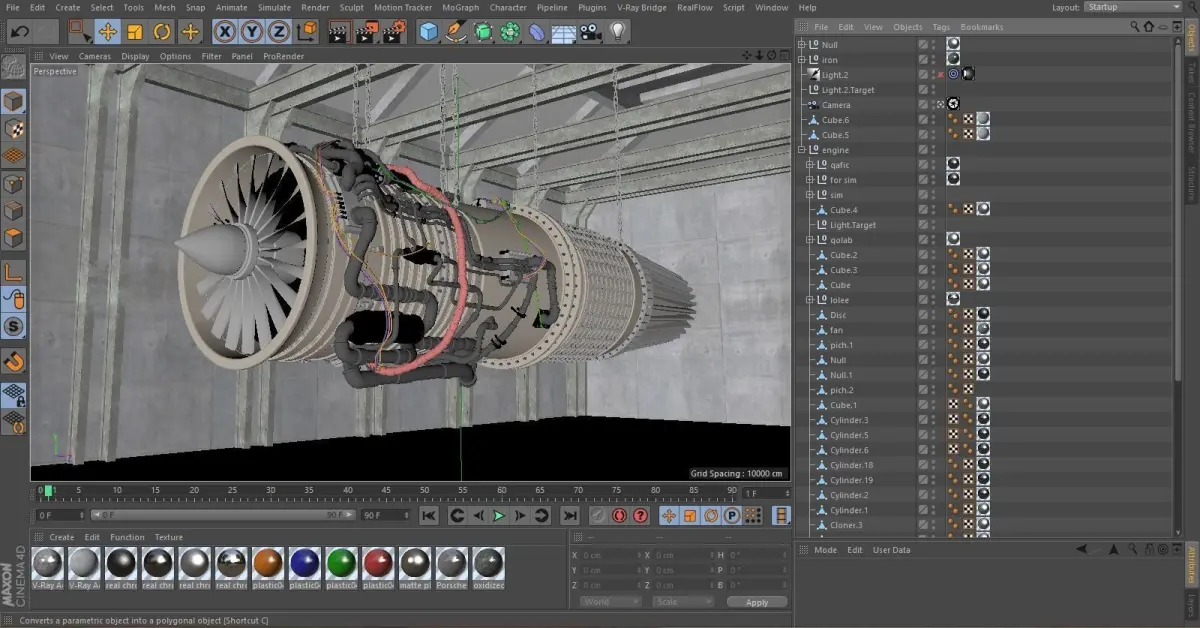Select the Move tool in top toolbar
Viewport: 1200px width, 628px height.
pyautogui.click(x=107, y=32)
